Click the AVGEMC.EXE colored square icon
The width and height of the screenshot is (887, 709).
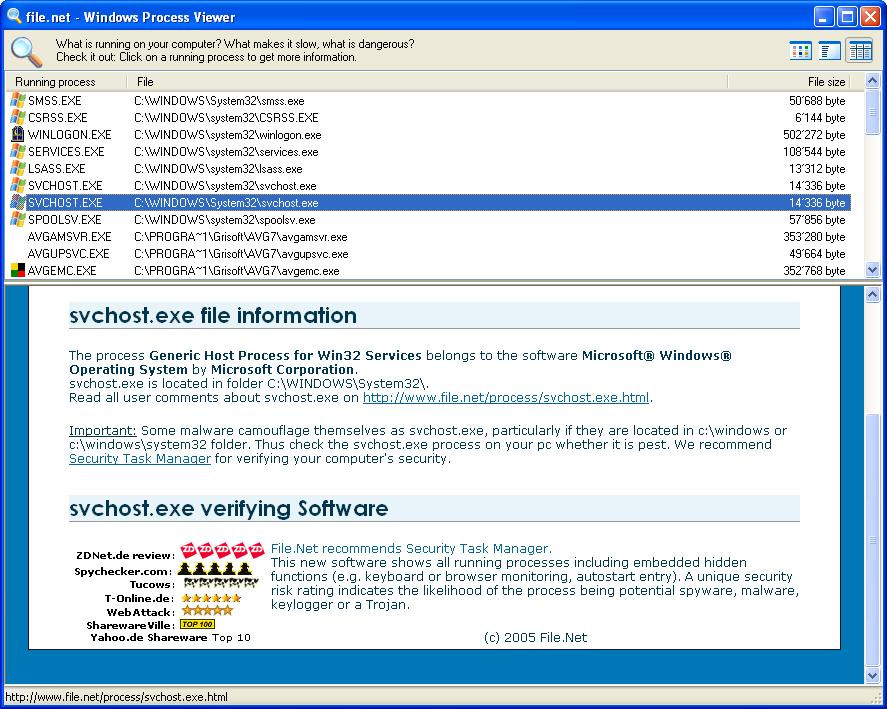click(x=18, y=270)
